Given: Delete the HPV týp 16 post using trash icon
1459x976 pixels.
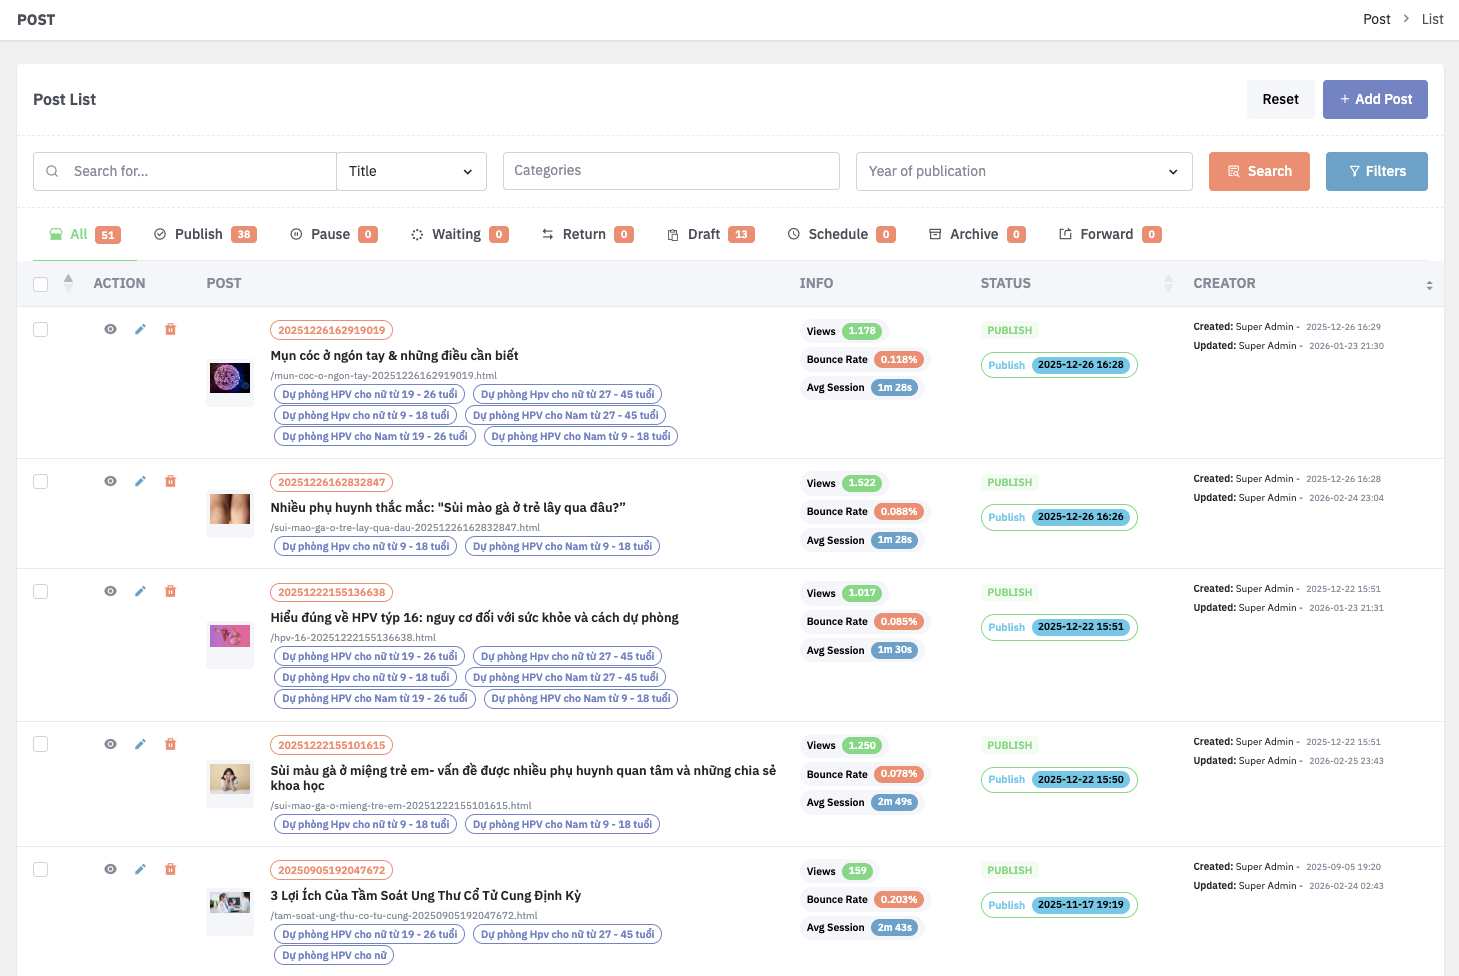Looking at the screenshot, I should [x=170, y=591].
